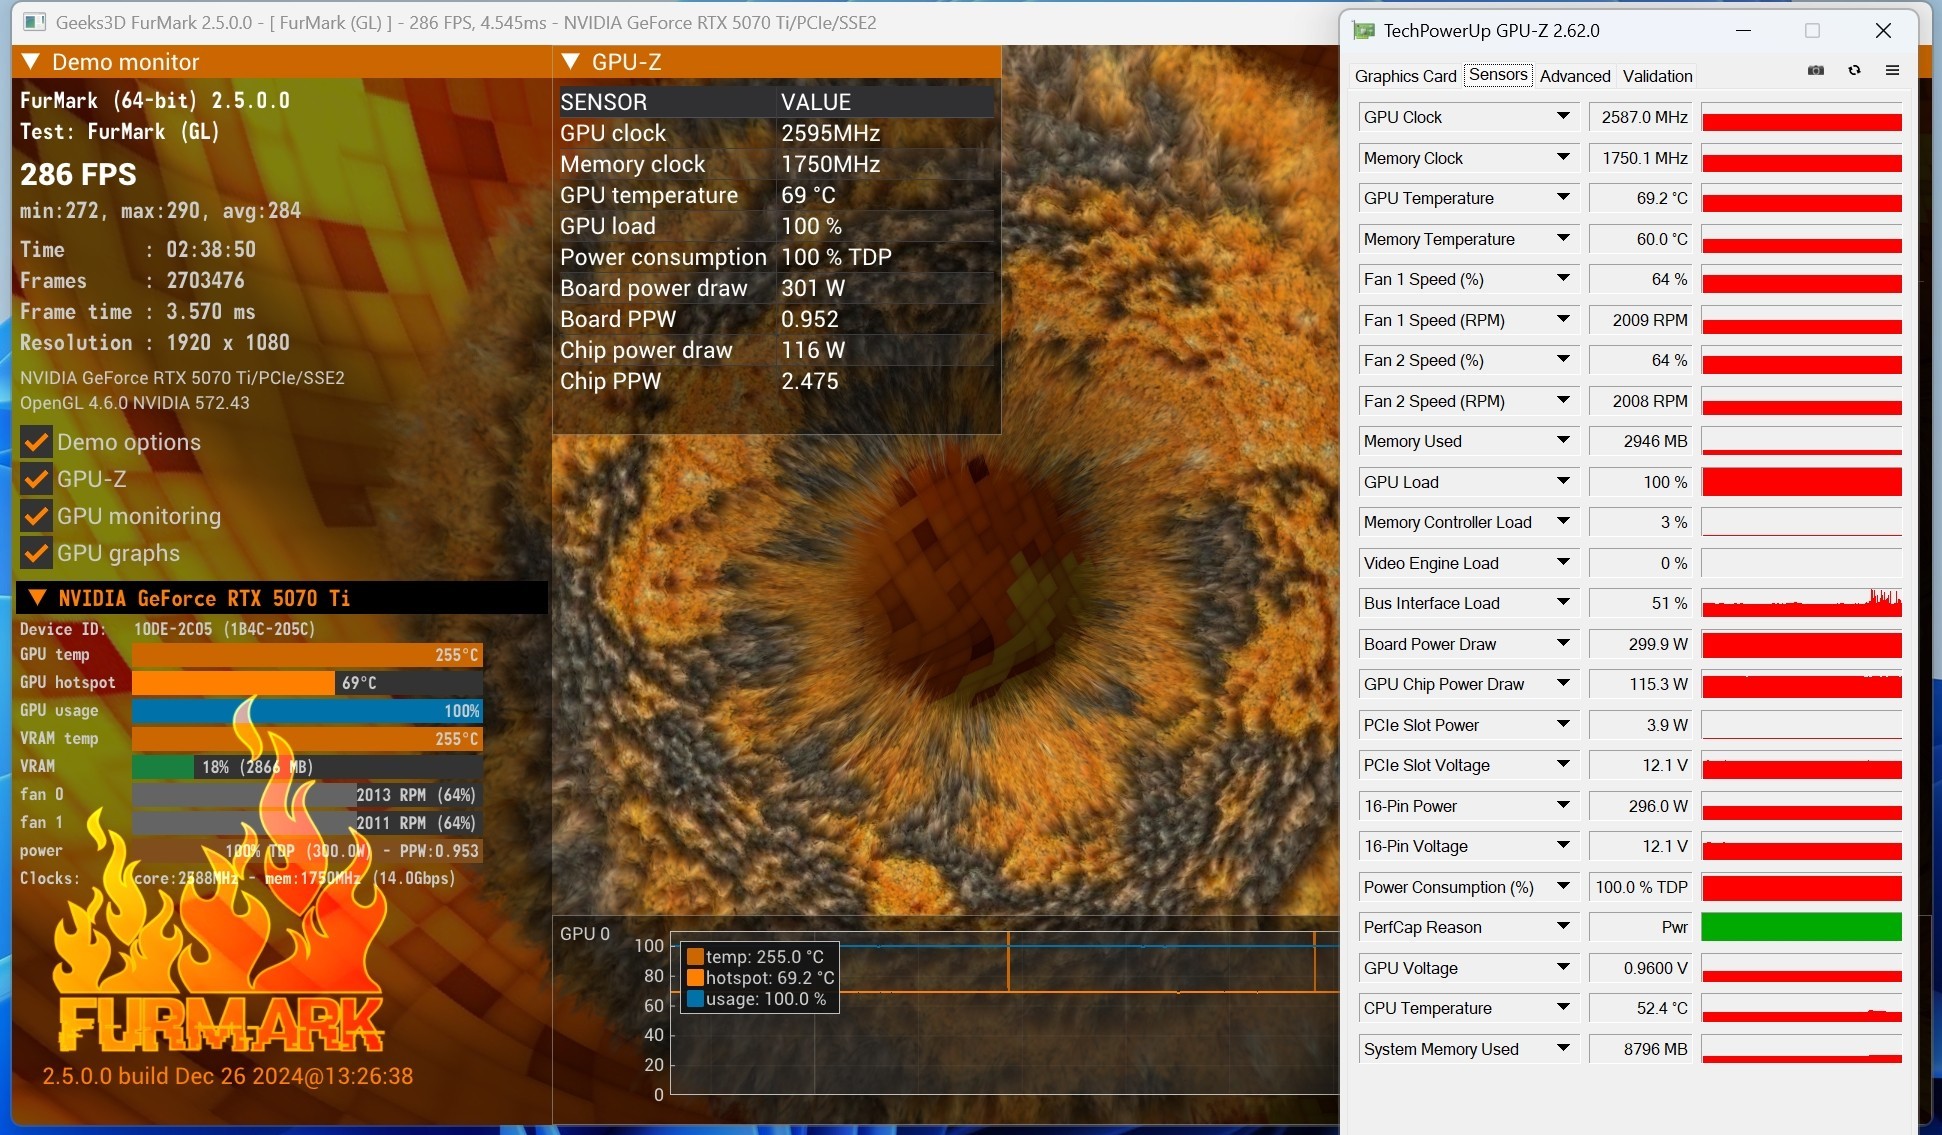Open the Memory Controller Load dropdown
The width and height of the screenshot is (1942, 1135).
tap(1563, 522)
